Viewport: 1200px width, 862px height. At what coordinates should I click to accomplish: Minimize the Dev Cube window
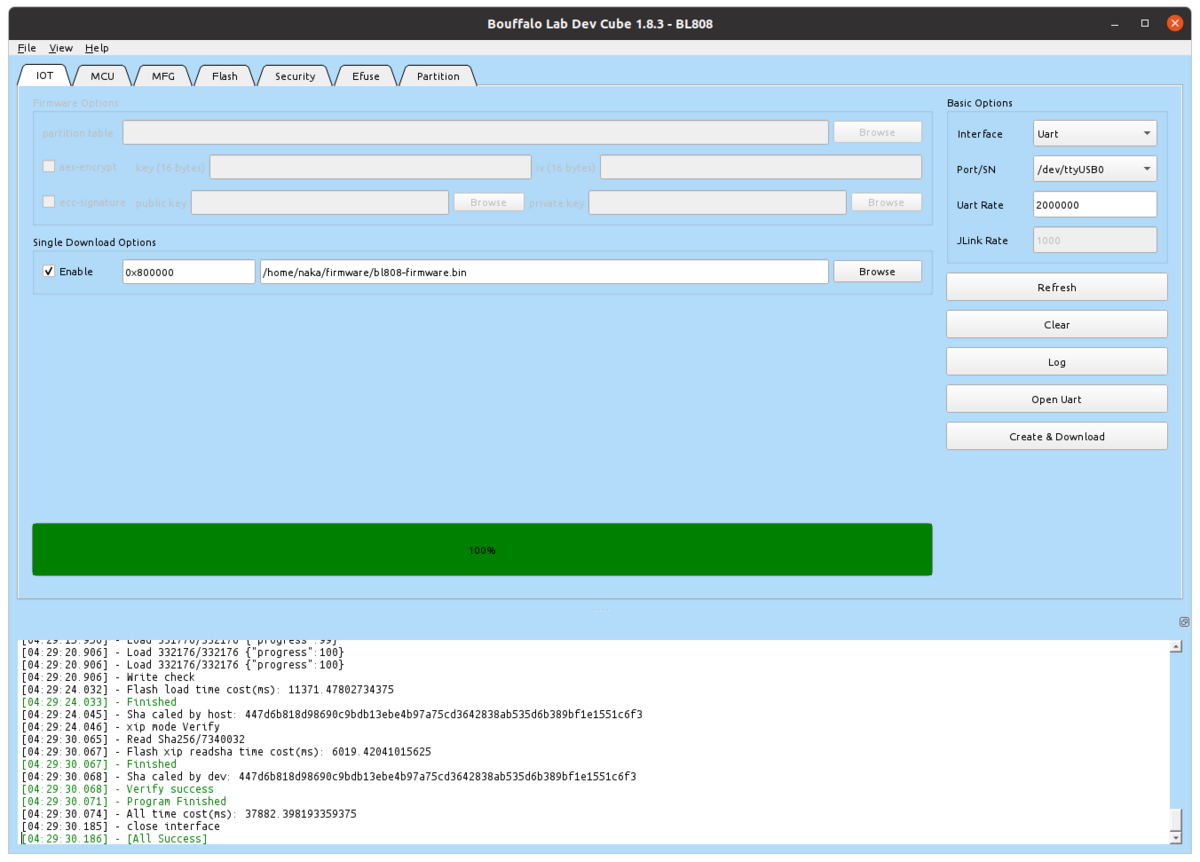click(1115, 23)
